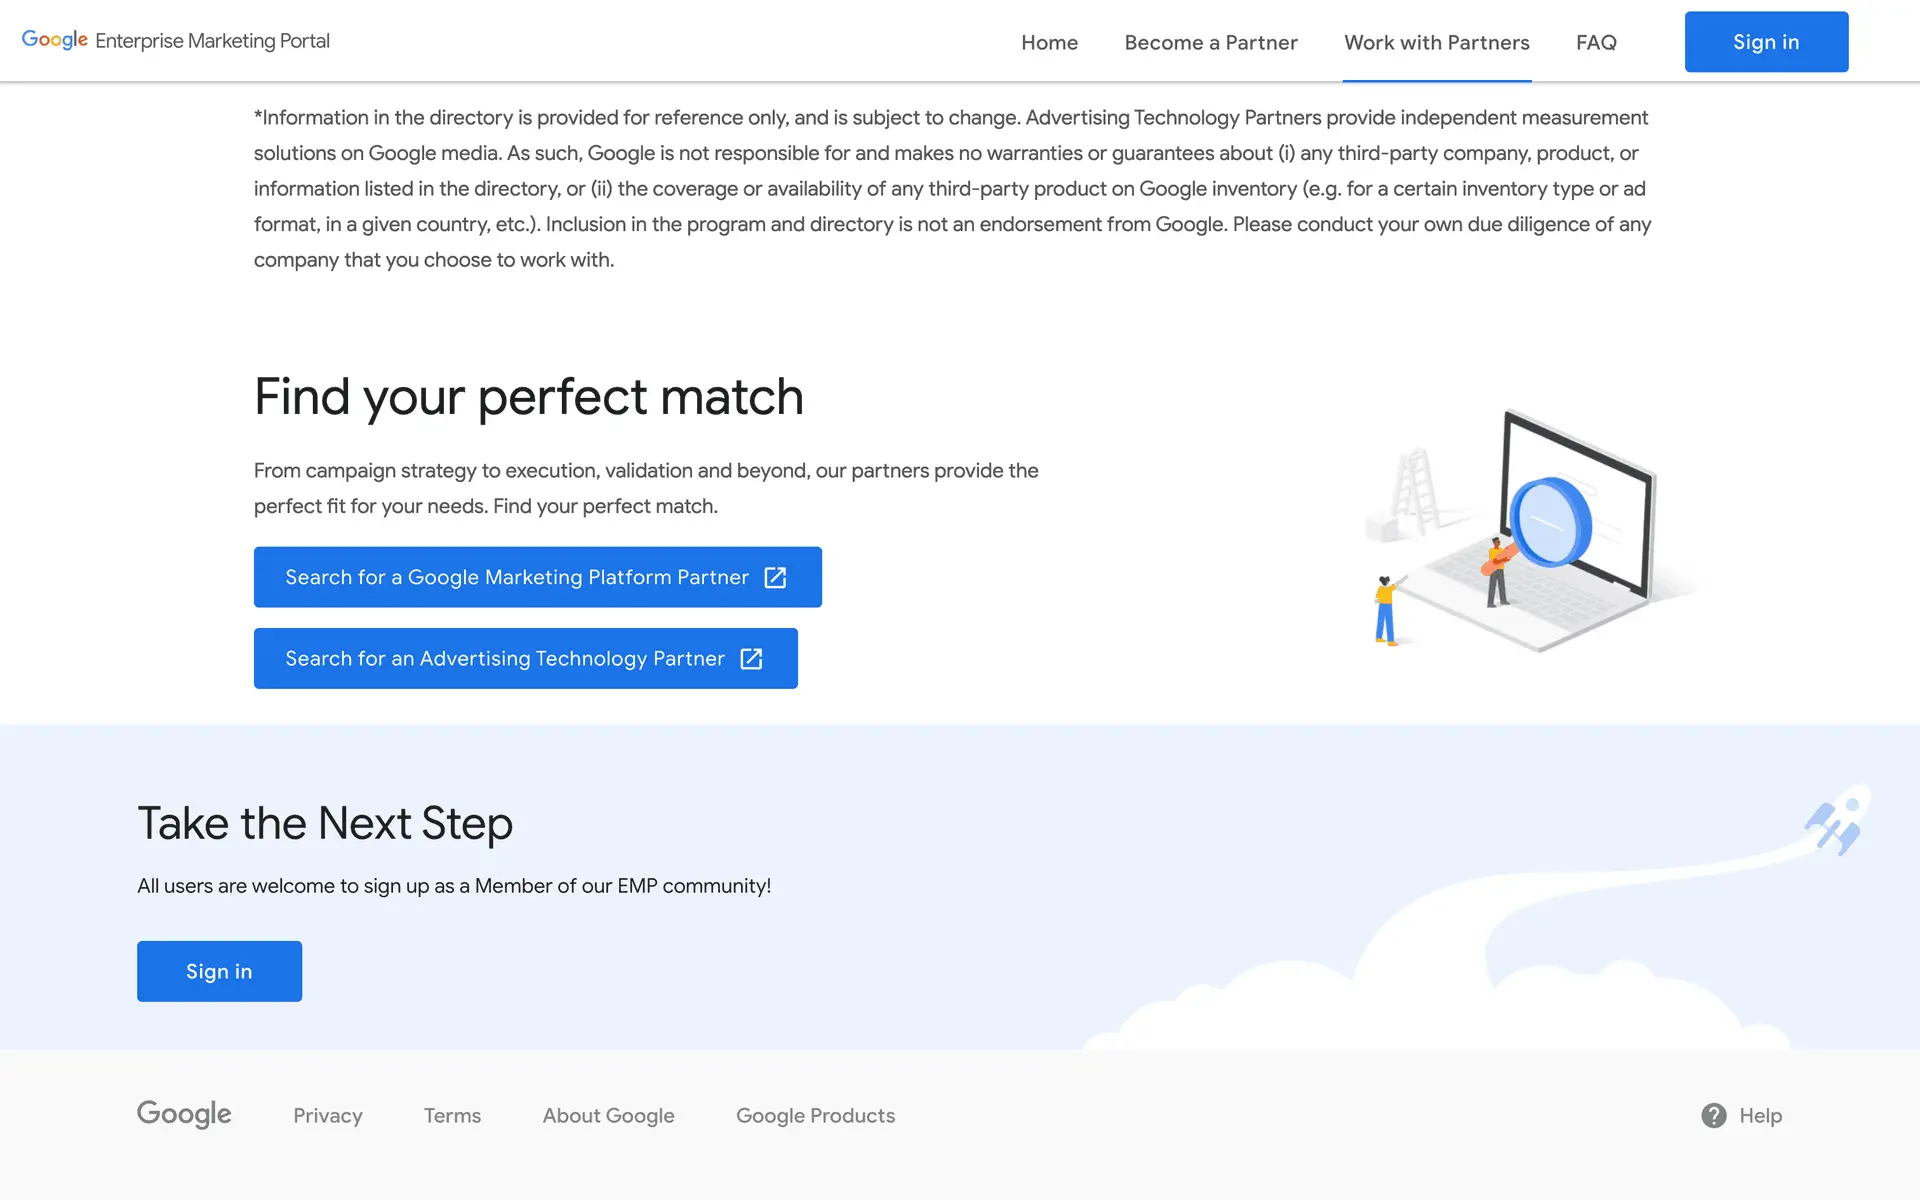Viewport: 1920px width, 1200px height.
Task: Search for a Google Marketing Platform Partner
Action: coord(516,577)
